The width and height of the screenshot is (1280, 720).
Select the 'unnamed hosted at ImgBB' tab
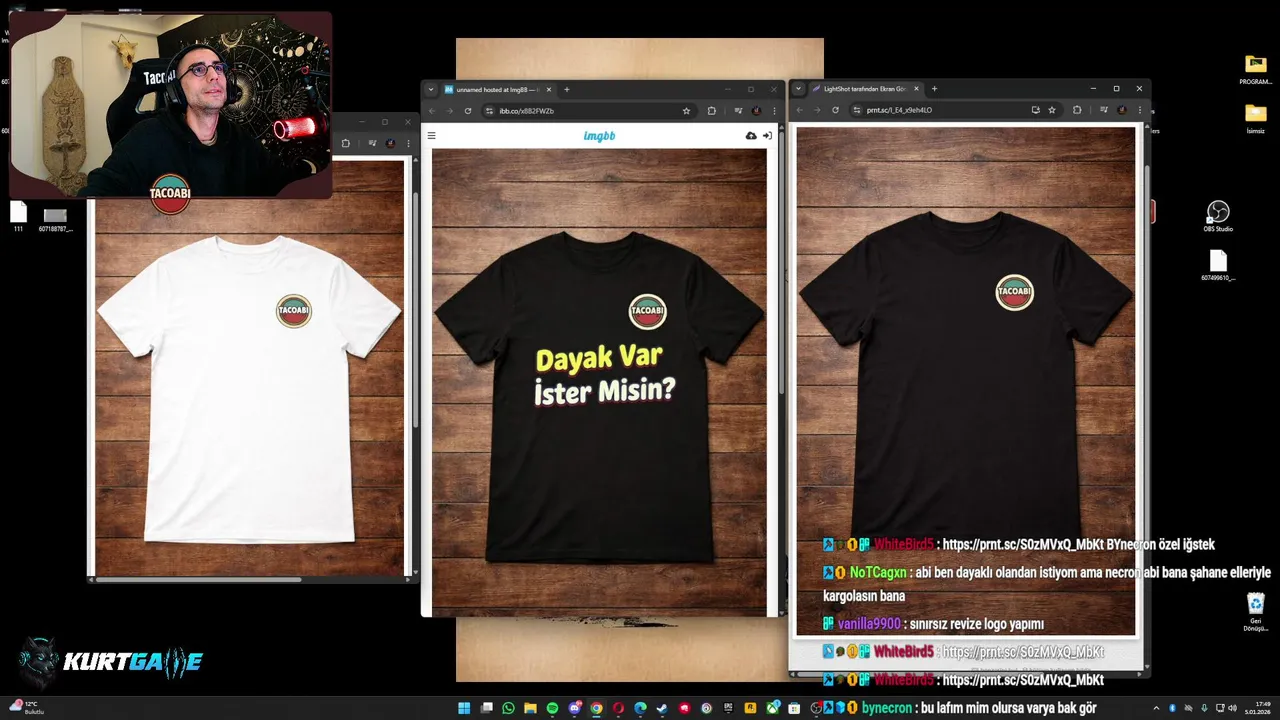496,90
